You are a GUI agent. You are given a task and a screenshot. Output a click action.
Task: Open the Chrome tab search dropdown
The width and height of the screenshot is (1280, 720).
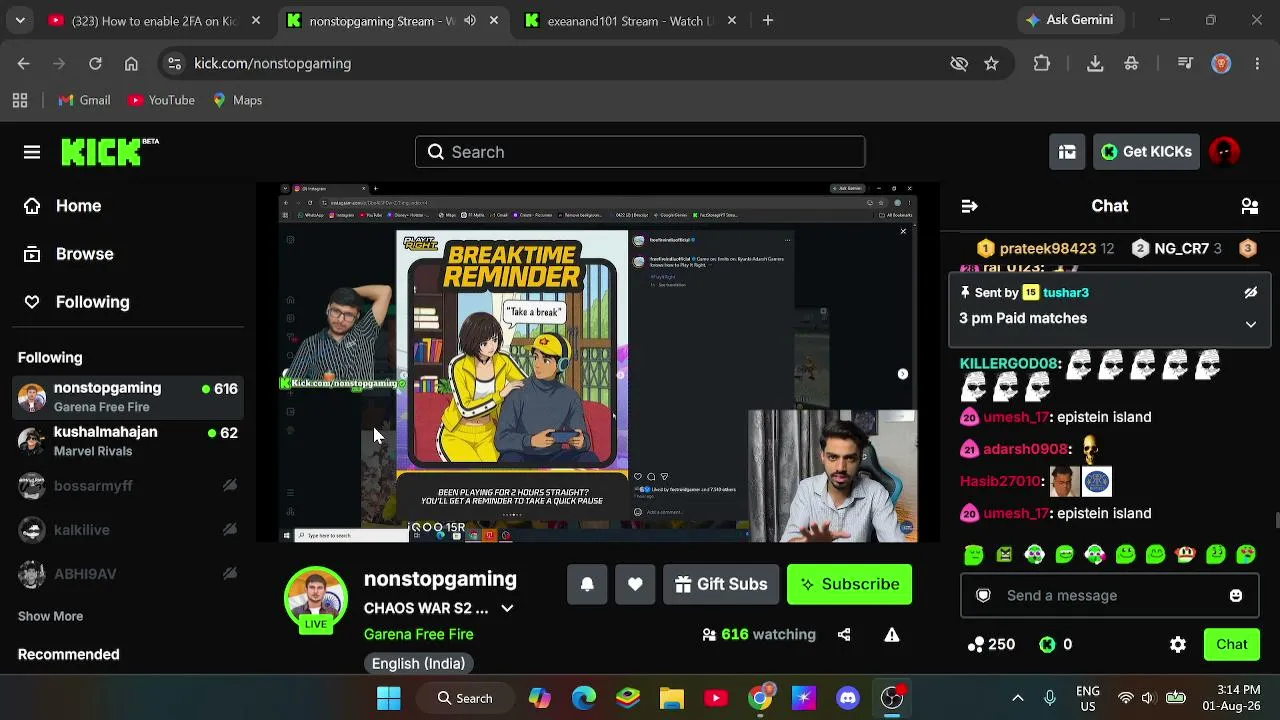[20, 20]
